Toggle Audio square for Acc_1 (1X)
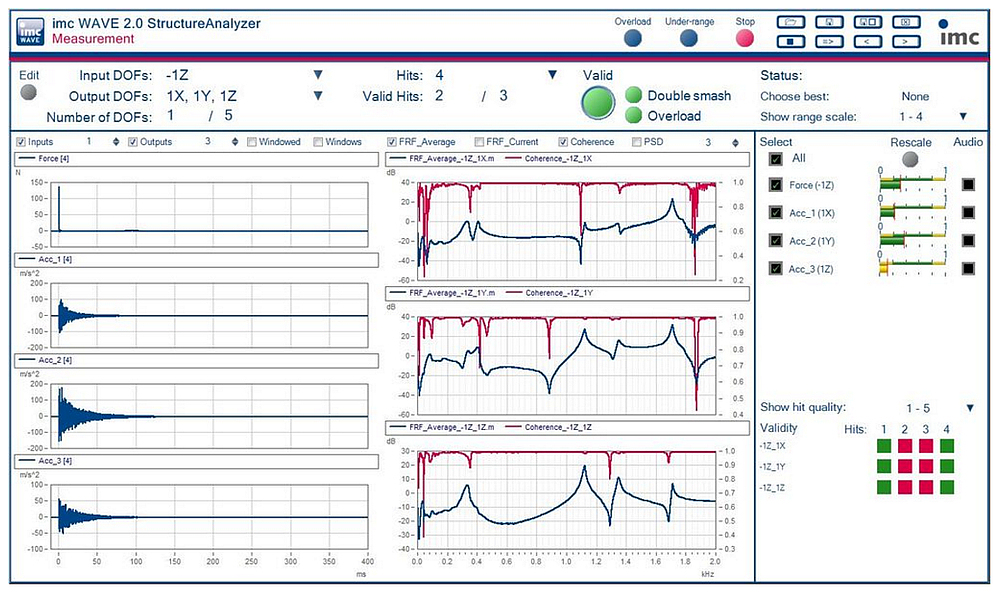Screen dimensions: 1000x602 pos(968,212)
